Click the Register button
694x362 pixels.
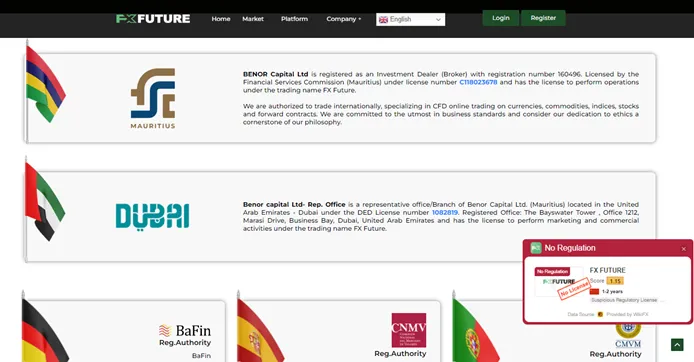543,18
